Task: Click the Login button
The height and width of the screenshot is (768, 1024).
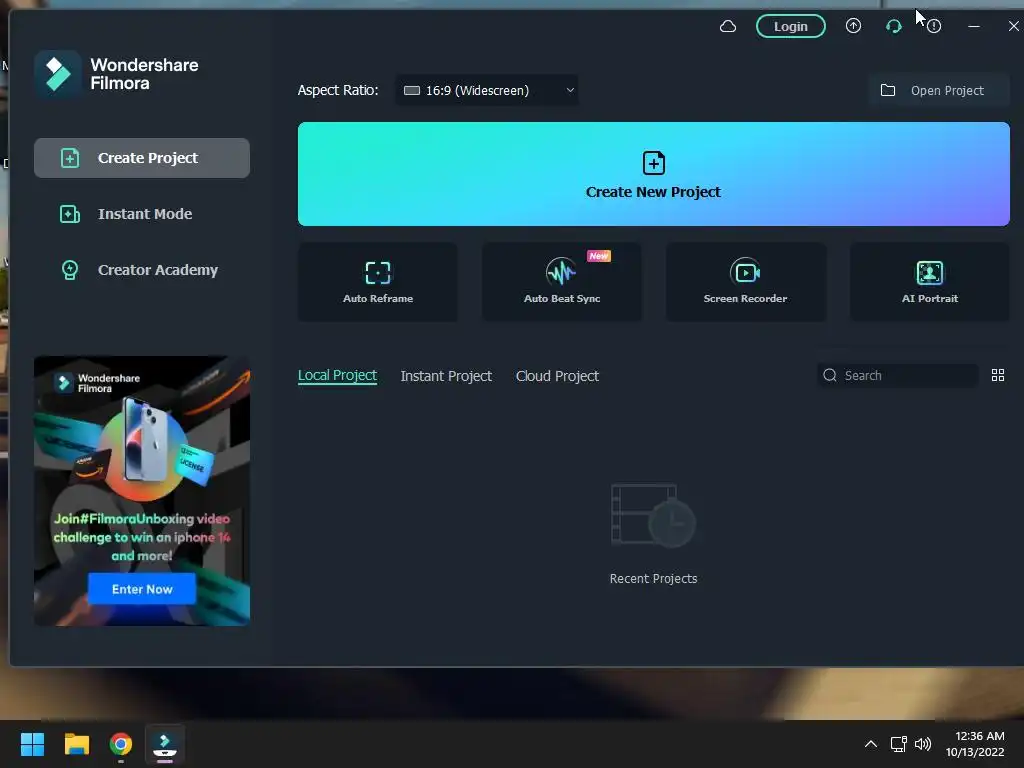Action: [790, 26]
